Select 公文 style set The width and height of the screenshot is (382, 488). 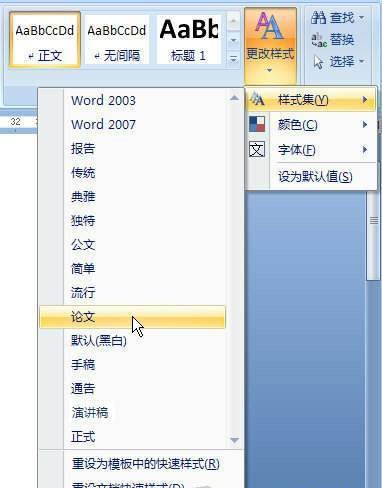pos(132,244)
